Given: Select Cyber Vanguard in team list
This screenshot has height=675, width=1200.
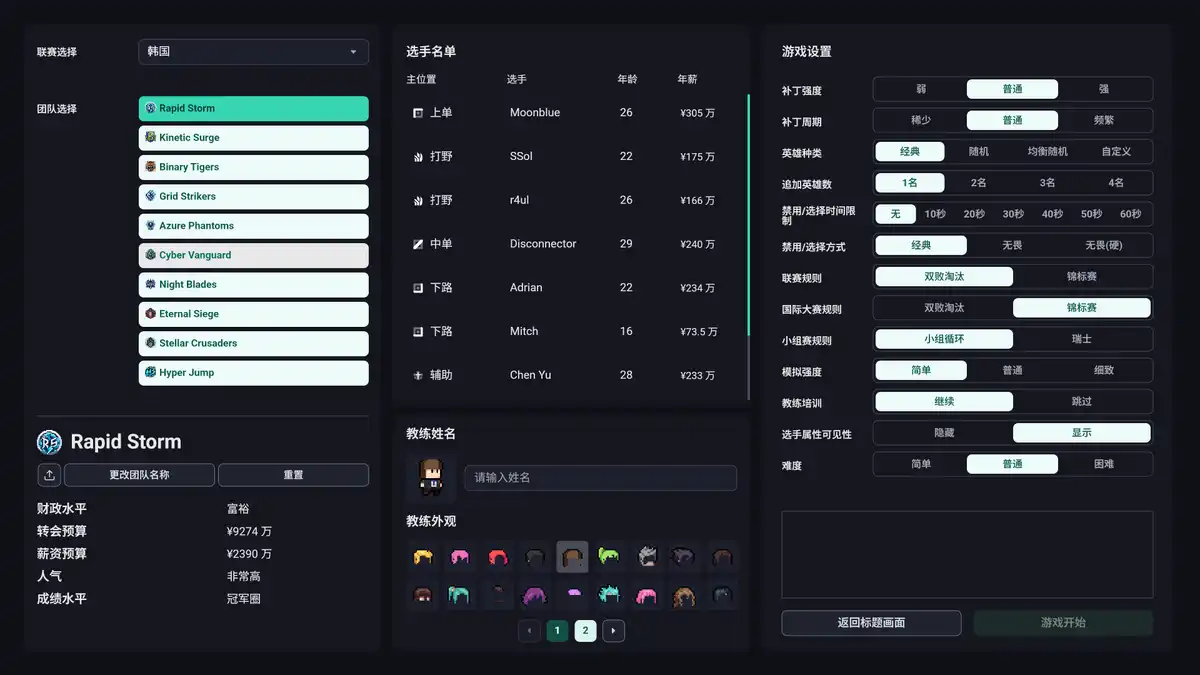Looking at the screenshot, I should click(253, 255).
